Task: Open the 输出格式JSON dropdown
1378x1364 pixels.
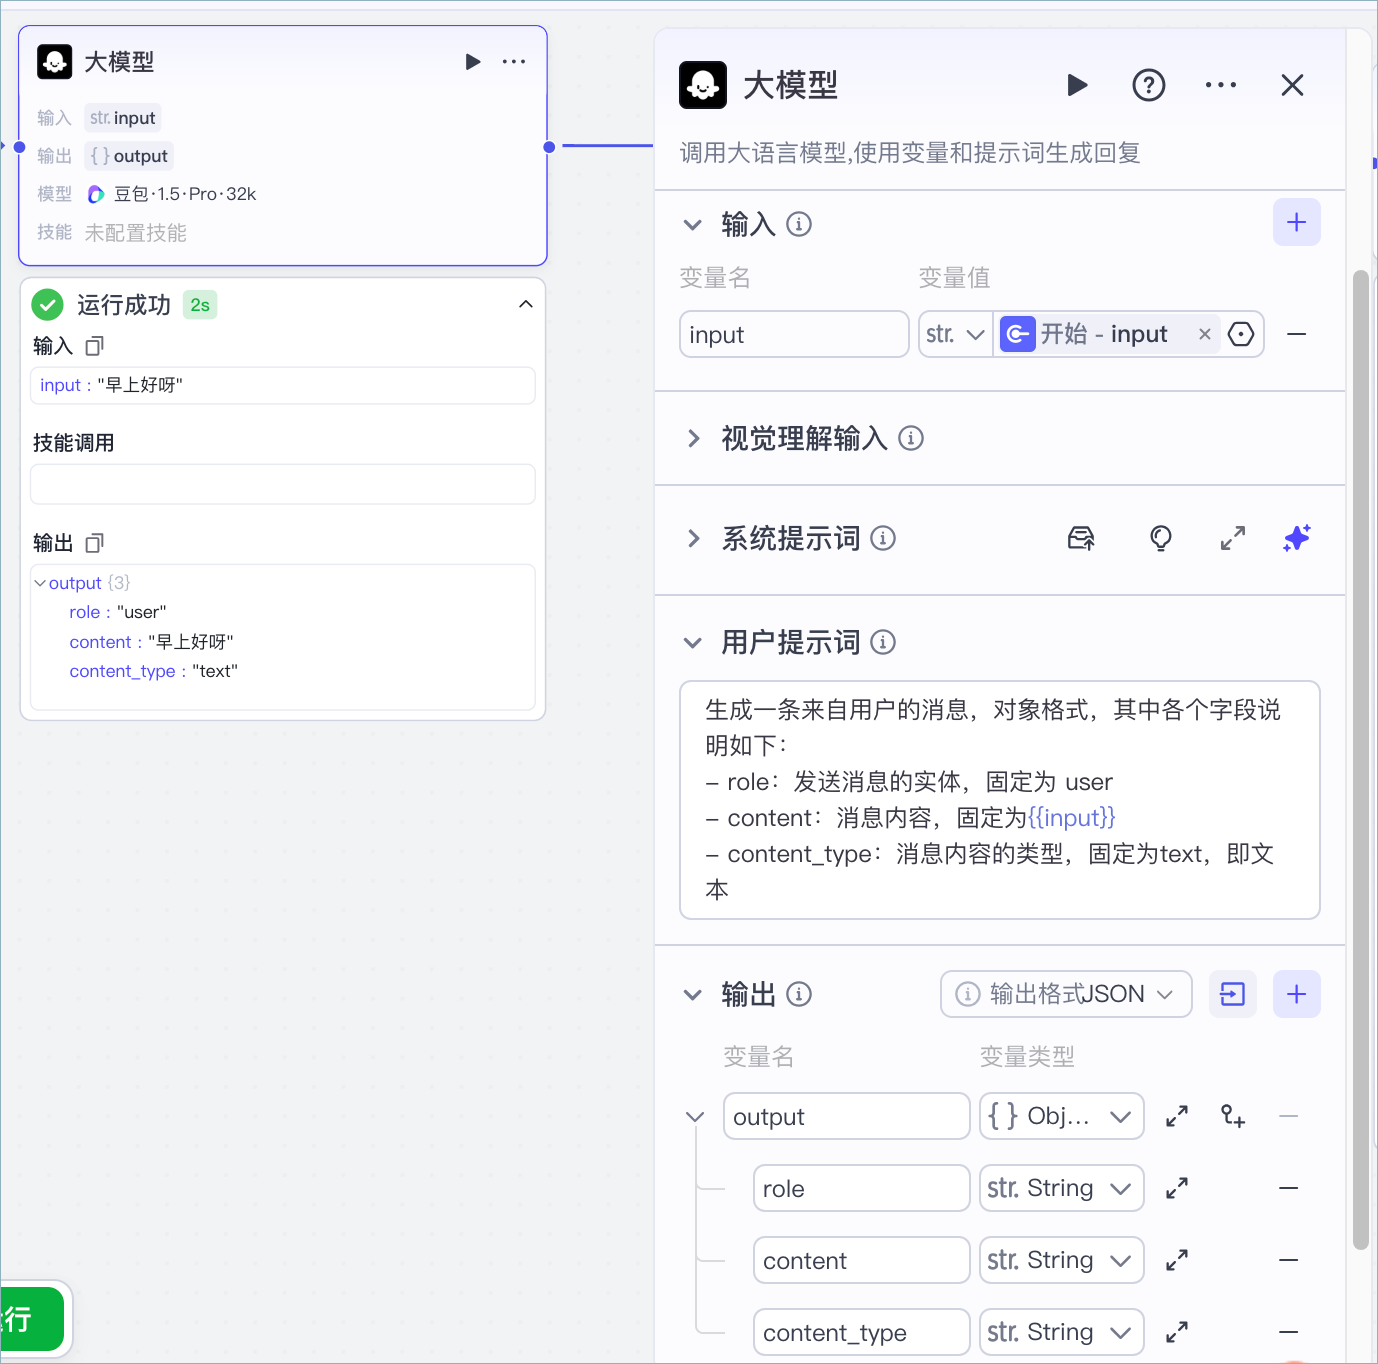Action: click(1065, 994)
